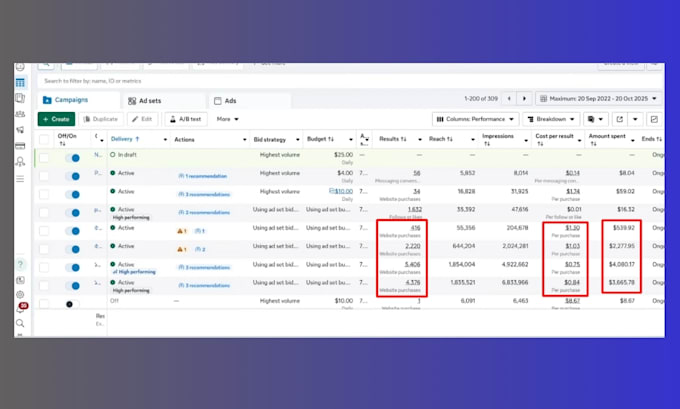Open the 2,220 results link
Image resolution: width=680 pixels, height=409 pixels.
tap(413, 246)
